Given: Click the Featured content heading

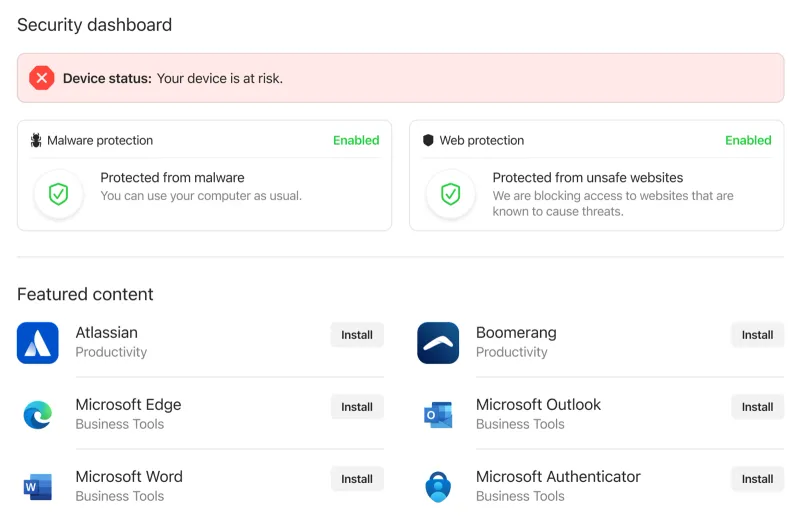Looking at the screenshot, I should [85, 294].
